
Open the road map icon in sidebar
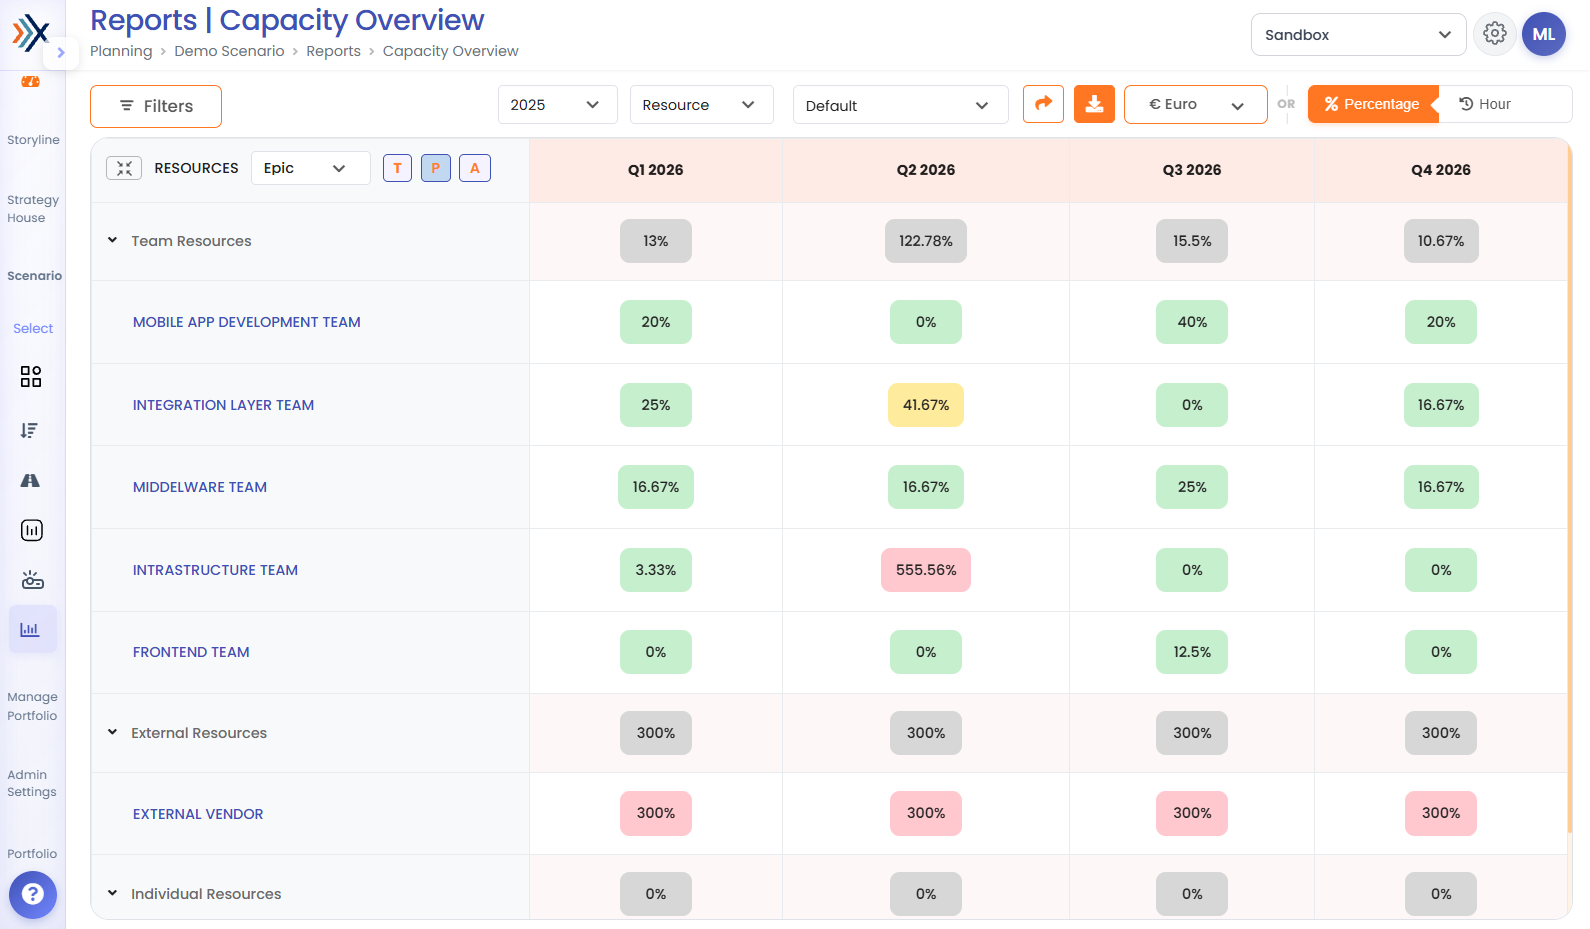(30, 480)
